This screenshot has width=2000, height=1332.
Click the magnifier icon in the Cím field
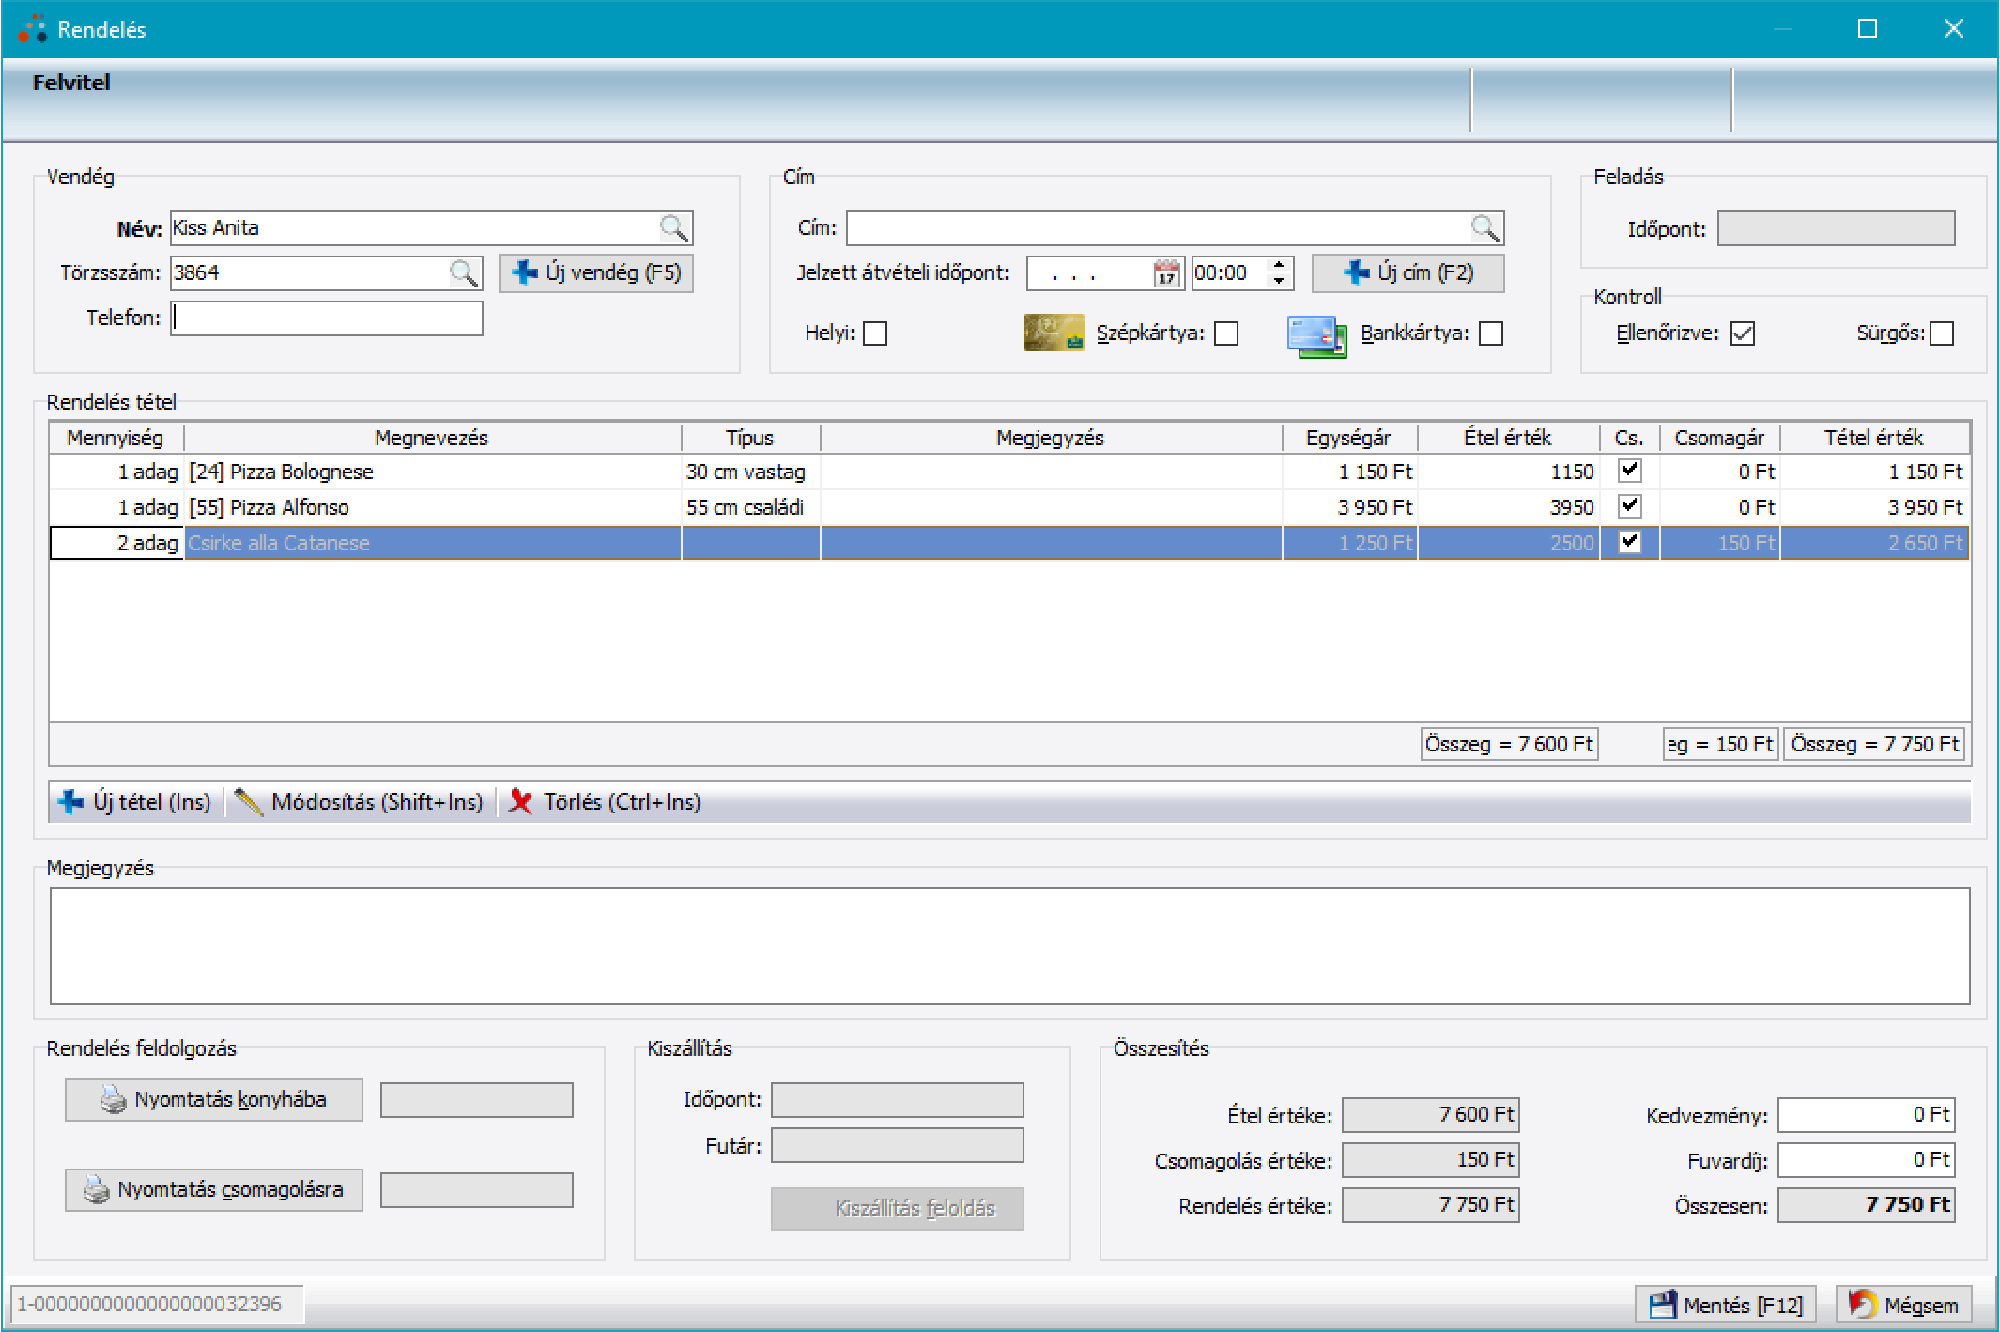coord(1486,228)
